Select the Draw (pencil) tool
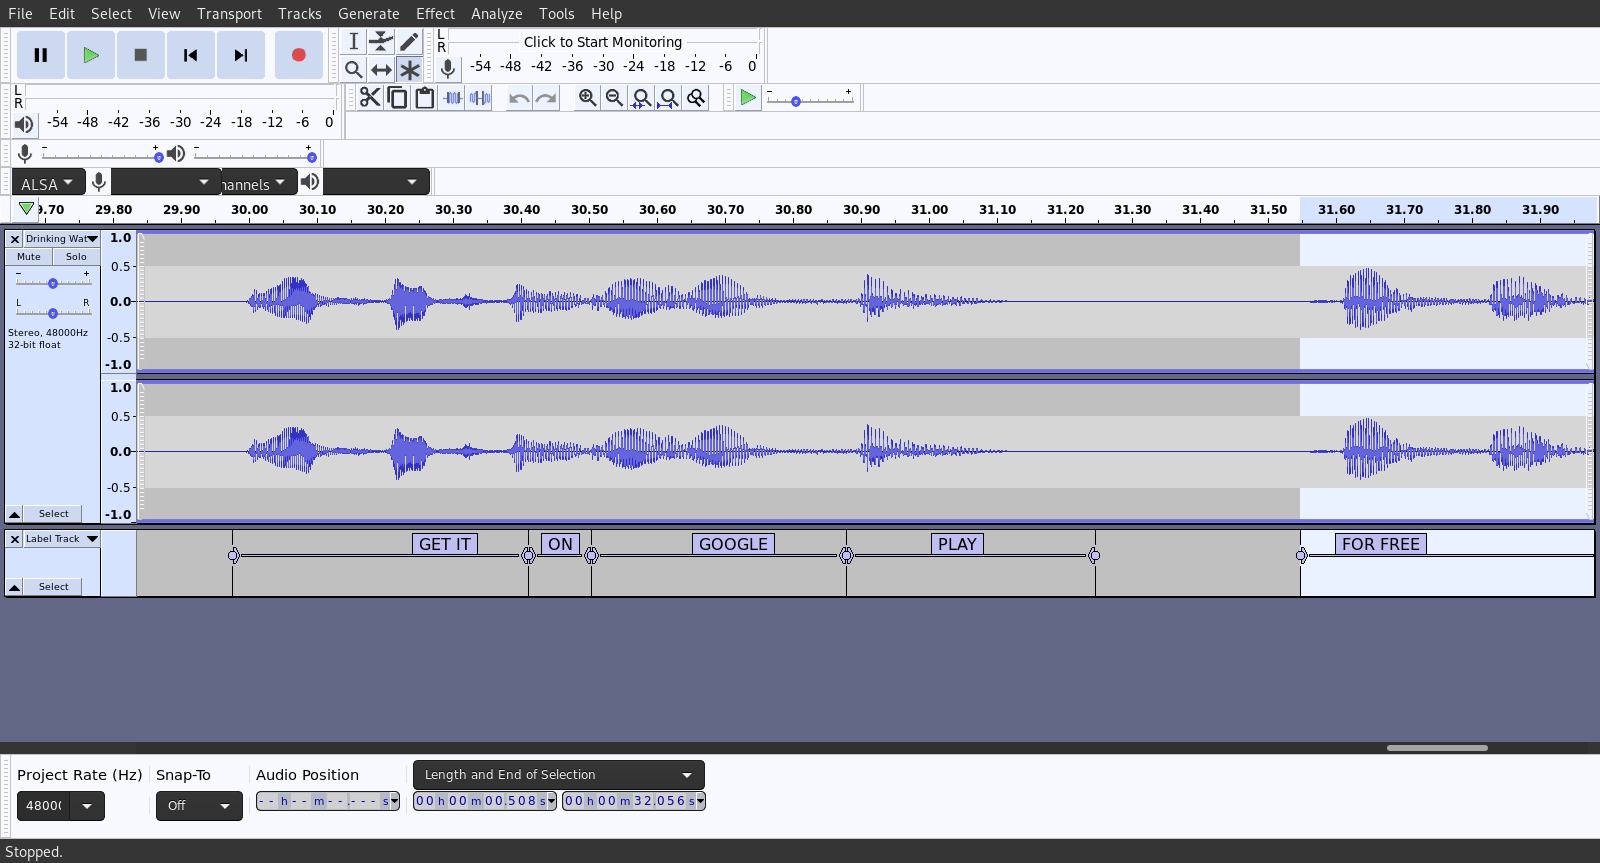The height and width of the screenshot is (863, 1600). click(x=409, y=41)
